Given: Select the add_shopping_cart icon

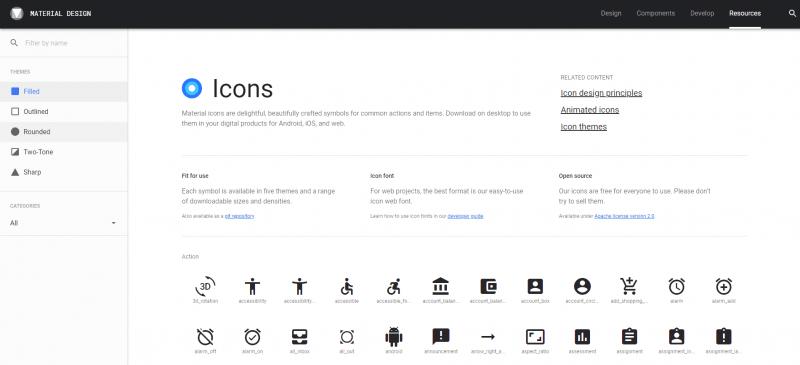Looking at the screenshot, I should coord(629,286).
